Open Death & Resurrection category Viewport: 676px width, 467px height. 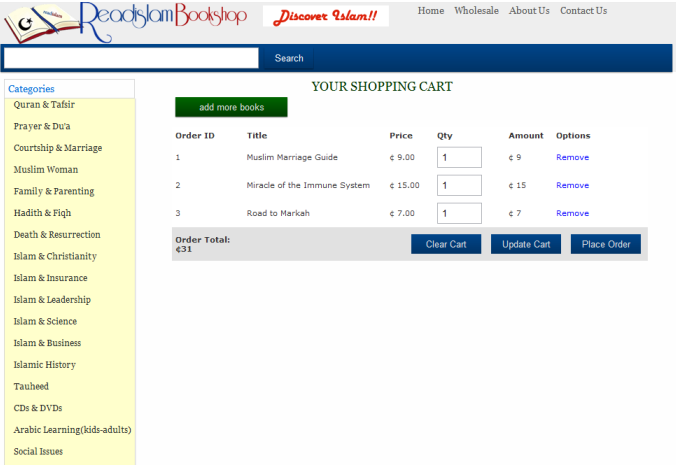coord(57,235)
